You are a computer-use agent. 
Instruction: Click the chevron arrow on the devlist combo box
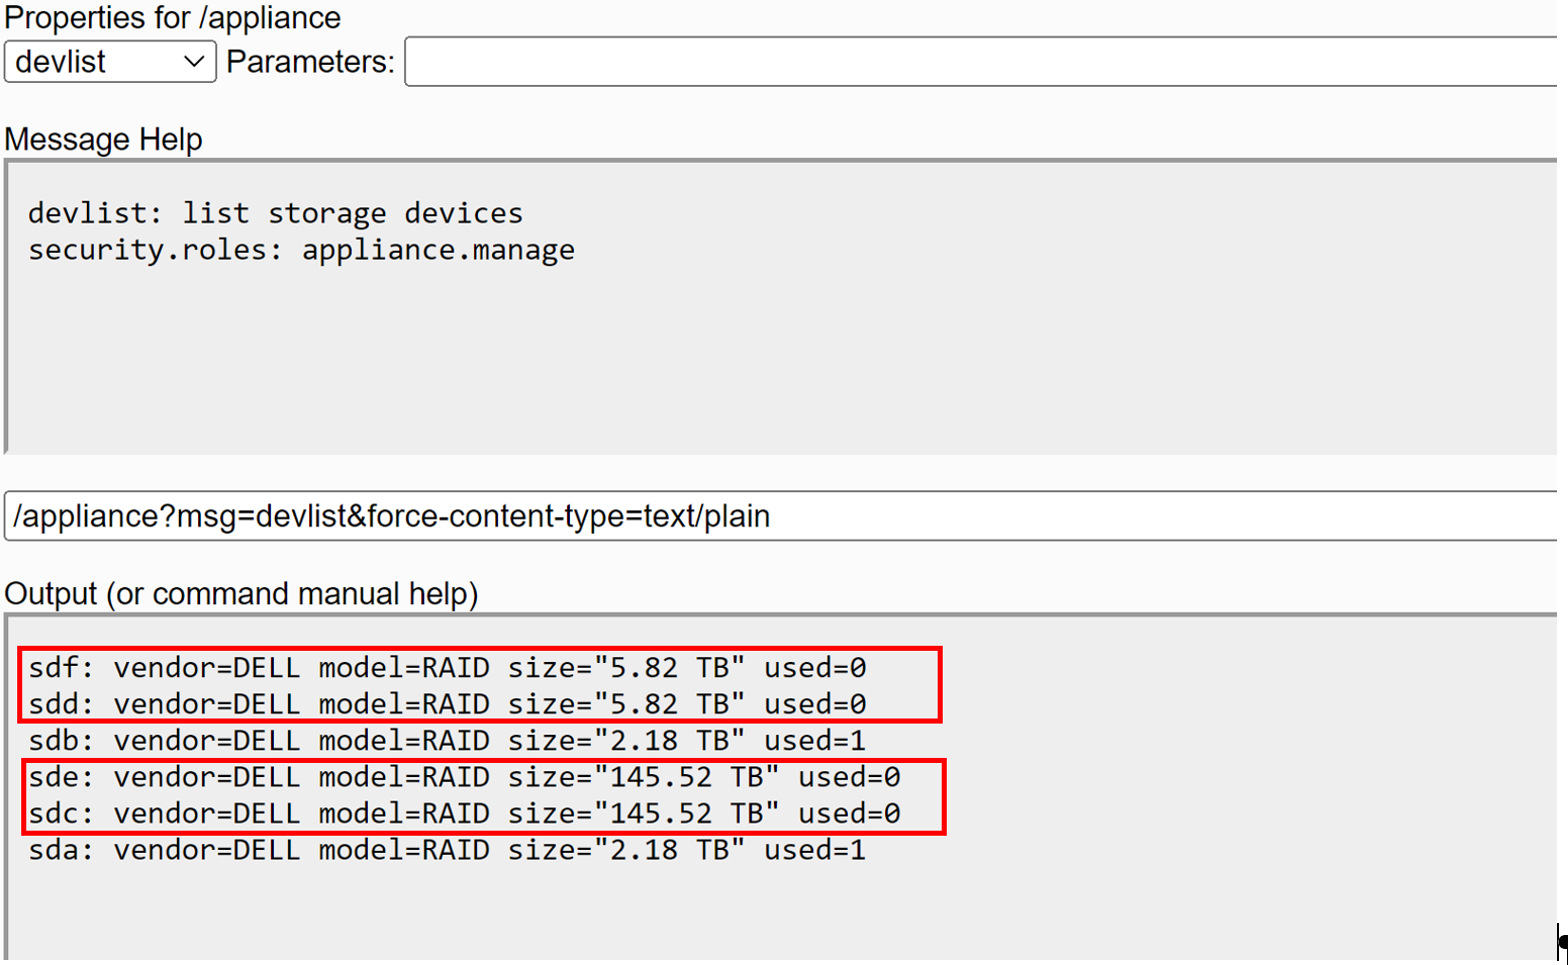[x=194, y=62]
